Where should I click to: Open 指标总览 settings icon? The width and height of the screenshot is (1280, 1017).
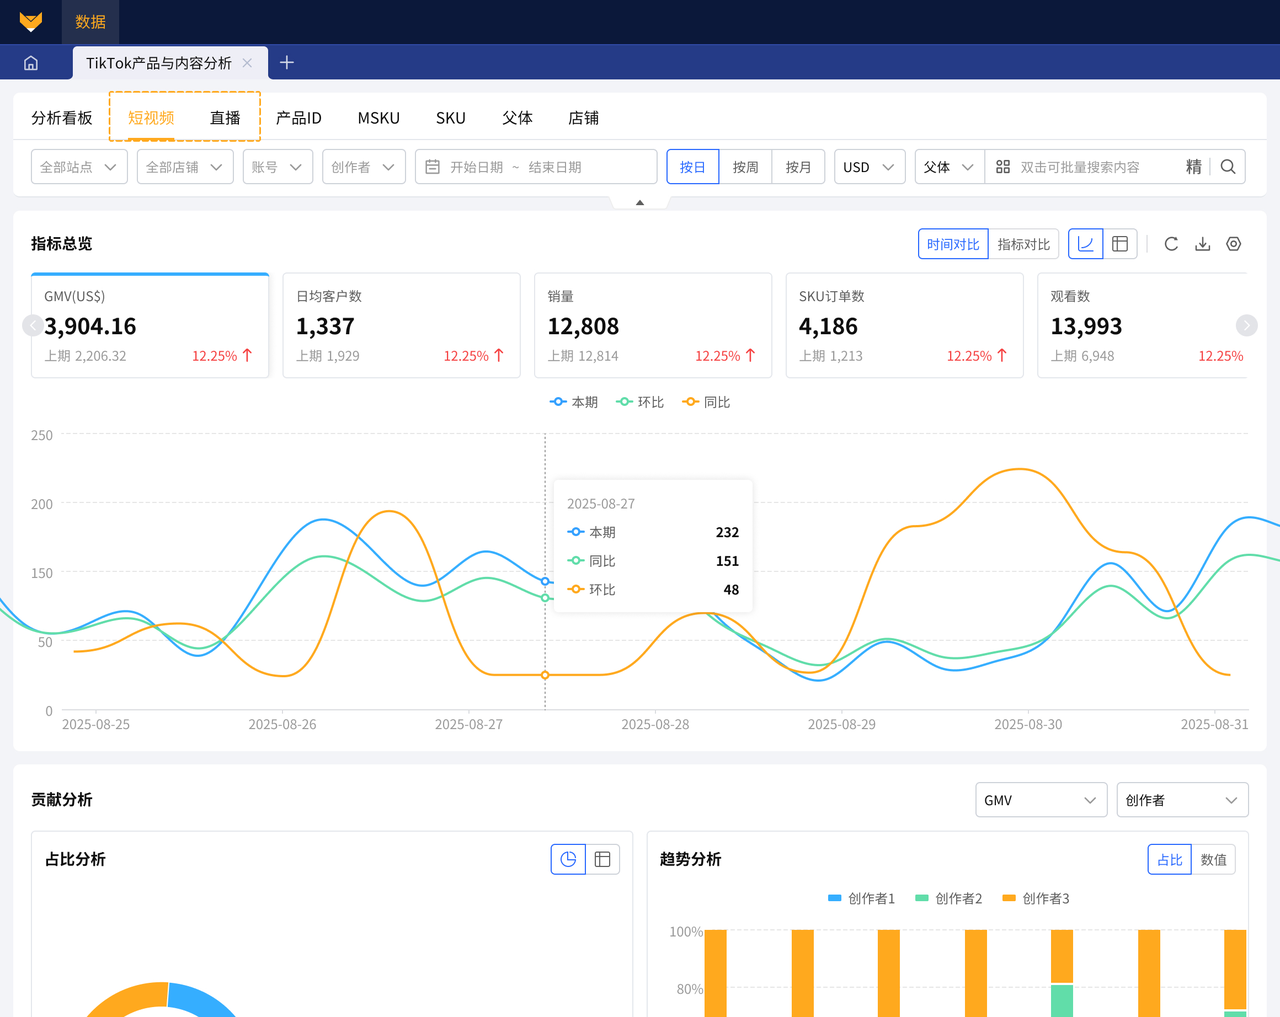1234,244
